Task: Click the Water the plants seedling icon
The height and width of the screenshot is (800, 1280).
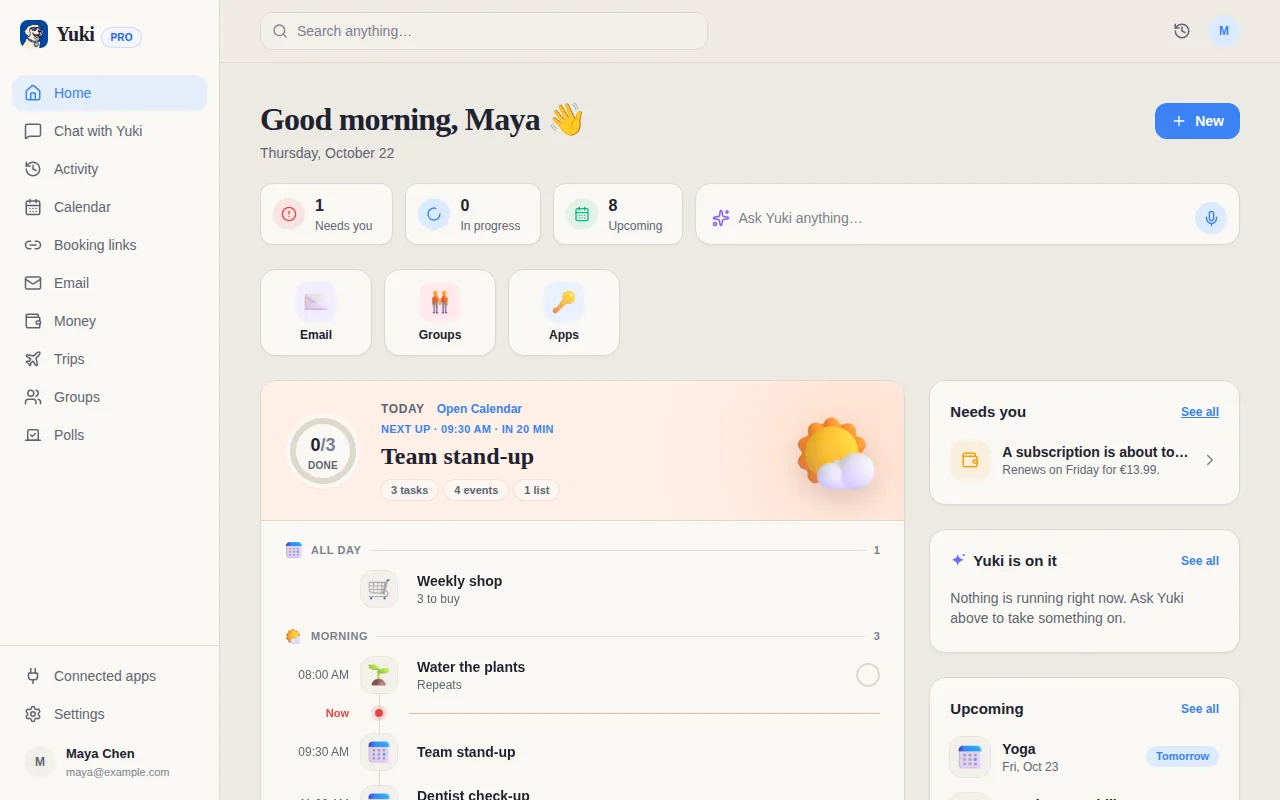Action: click(379, 675)
